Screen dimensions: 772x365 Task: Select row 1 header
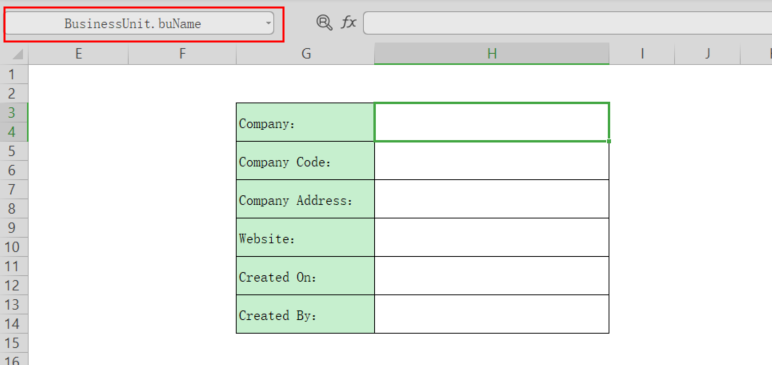(x=14, y=74)
